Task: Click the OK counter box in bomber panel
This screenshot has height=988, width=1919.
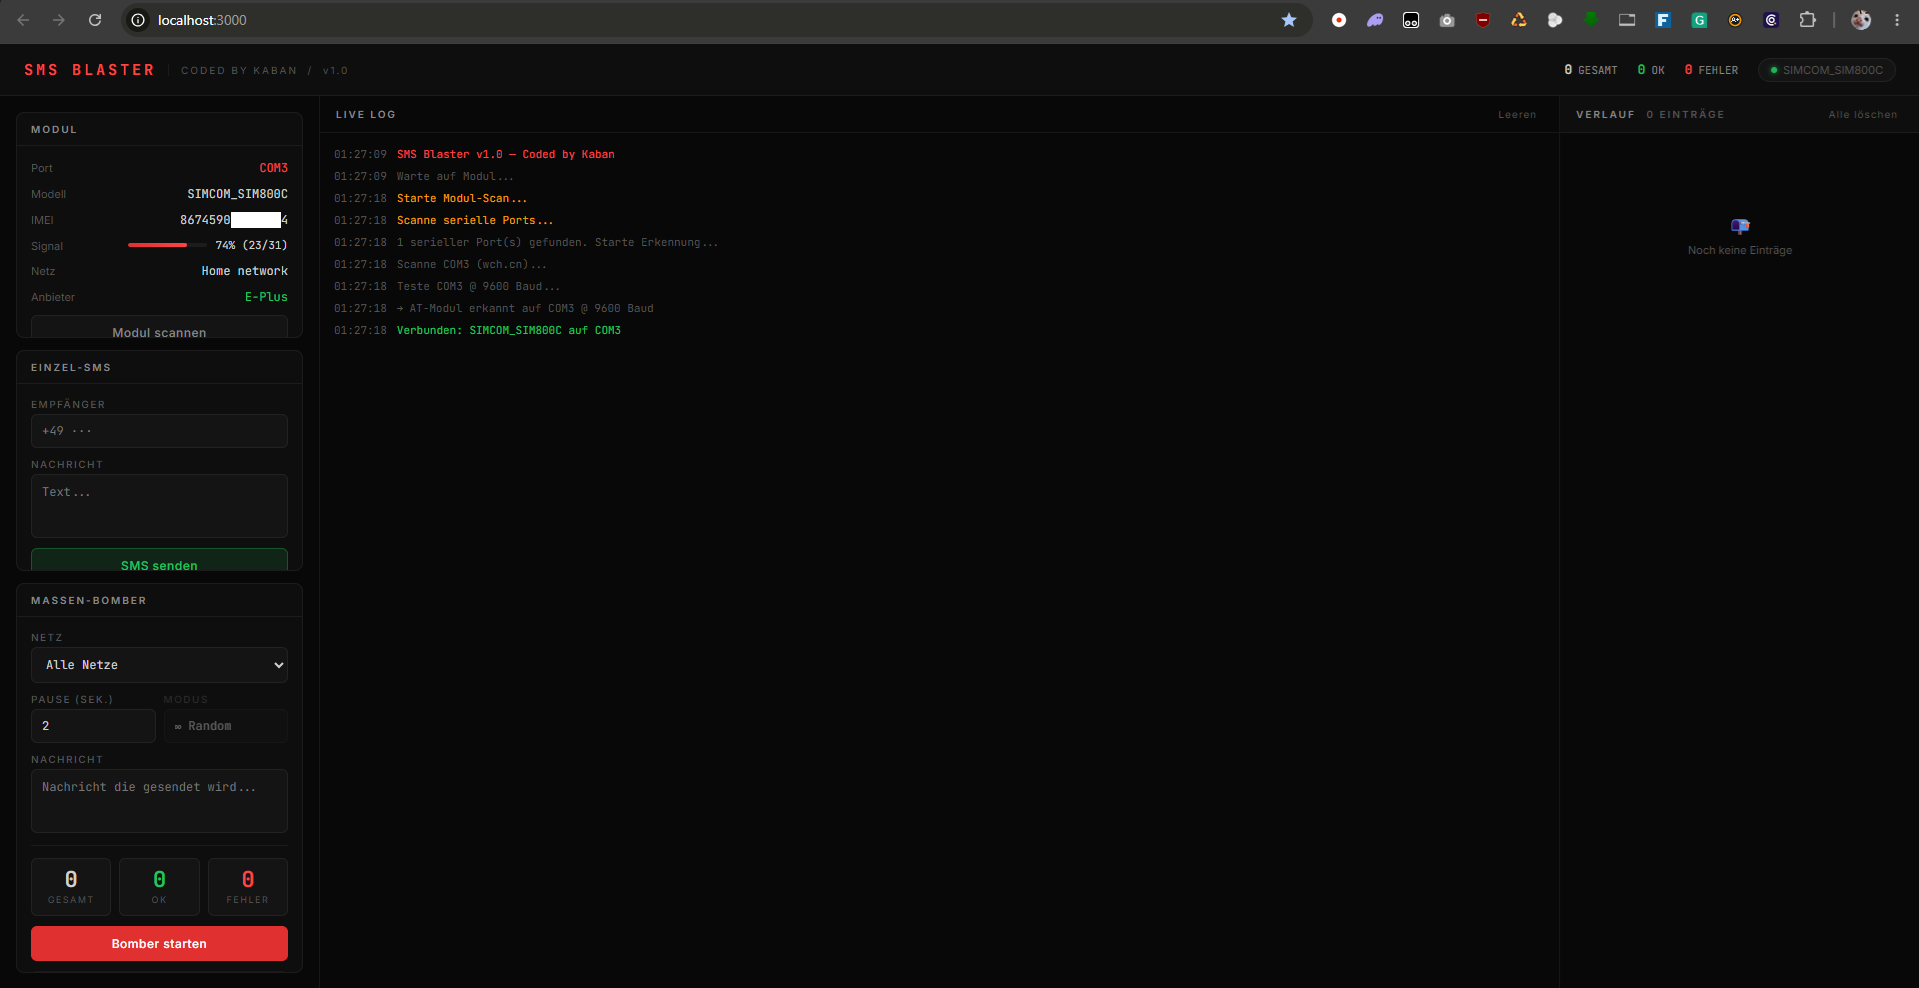Action: click(x=159, y=887)
